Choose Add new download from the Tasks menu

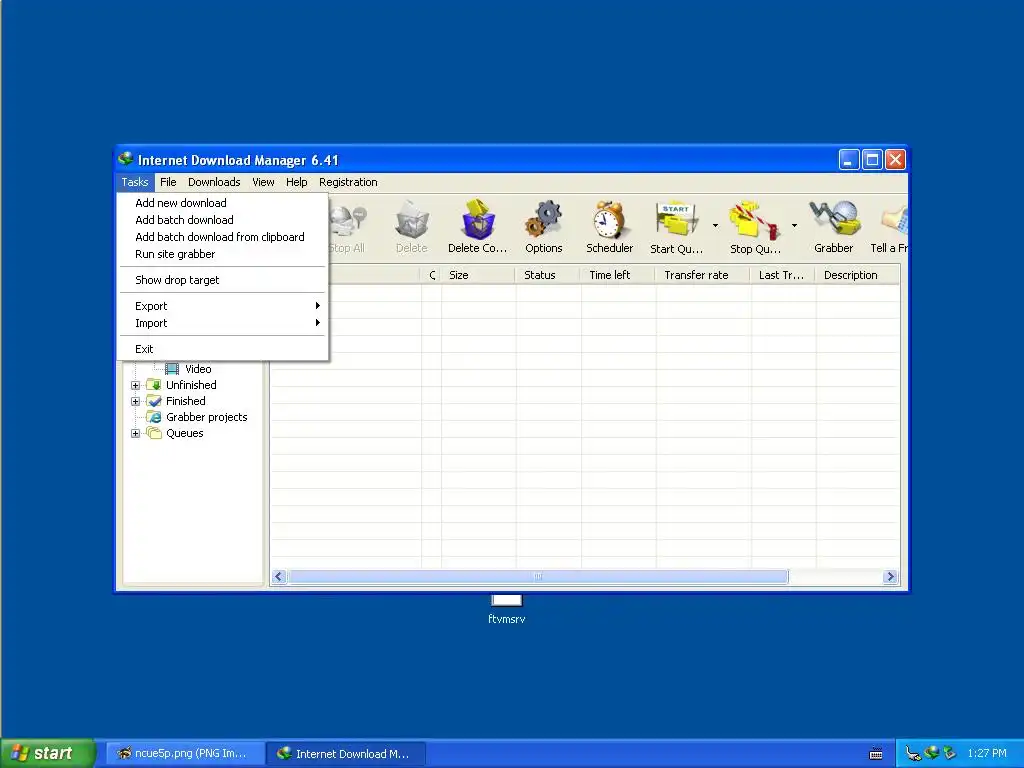222,202
